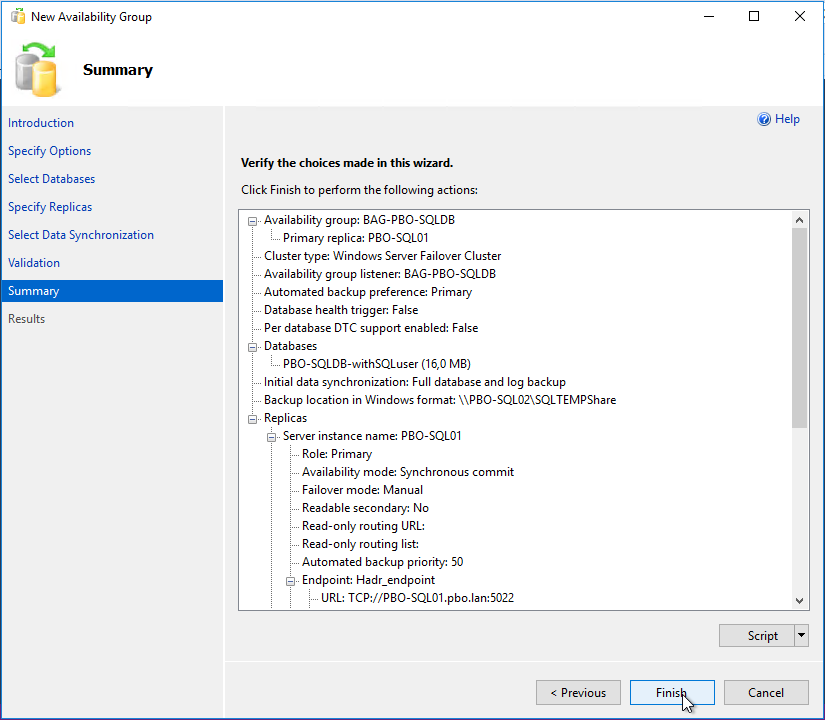Open the Script button dropdown arrow

(801, 636)
